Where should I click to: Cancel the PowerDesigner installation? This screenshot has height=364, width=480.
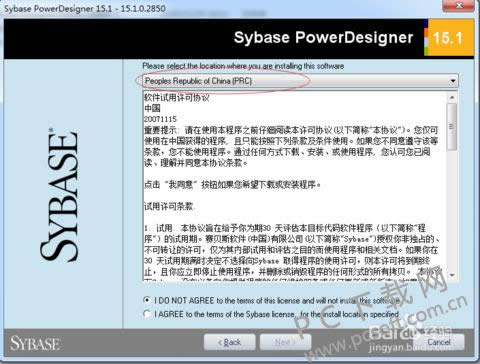click(x=439, y=342)
